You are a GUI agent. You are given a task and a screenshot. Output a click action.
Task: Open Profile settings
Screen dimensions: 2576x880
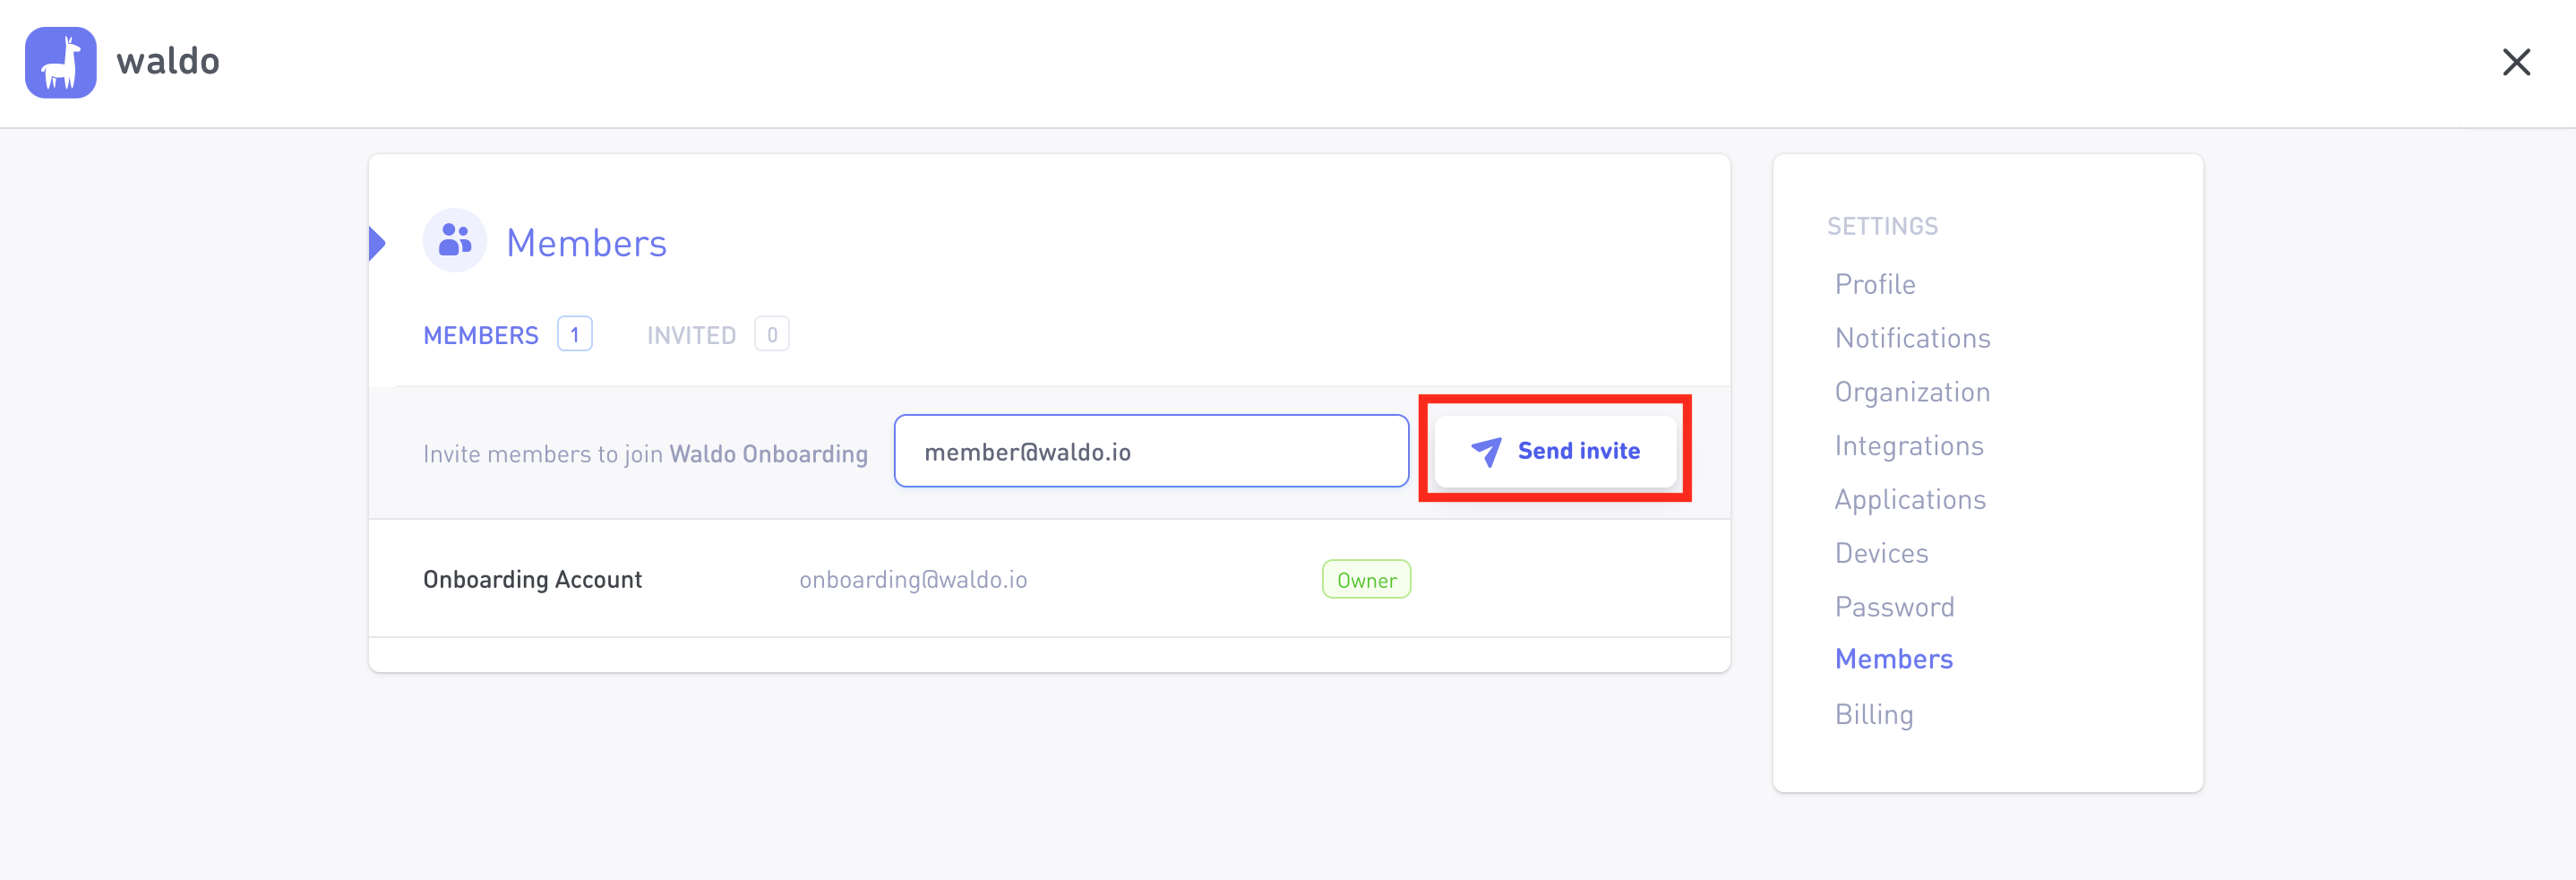pos(1875,284)
